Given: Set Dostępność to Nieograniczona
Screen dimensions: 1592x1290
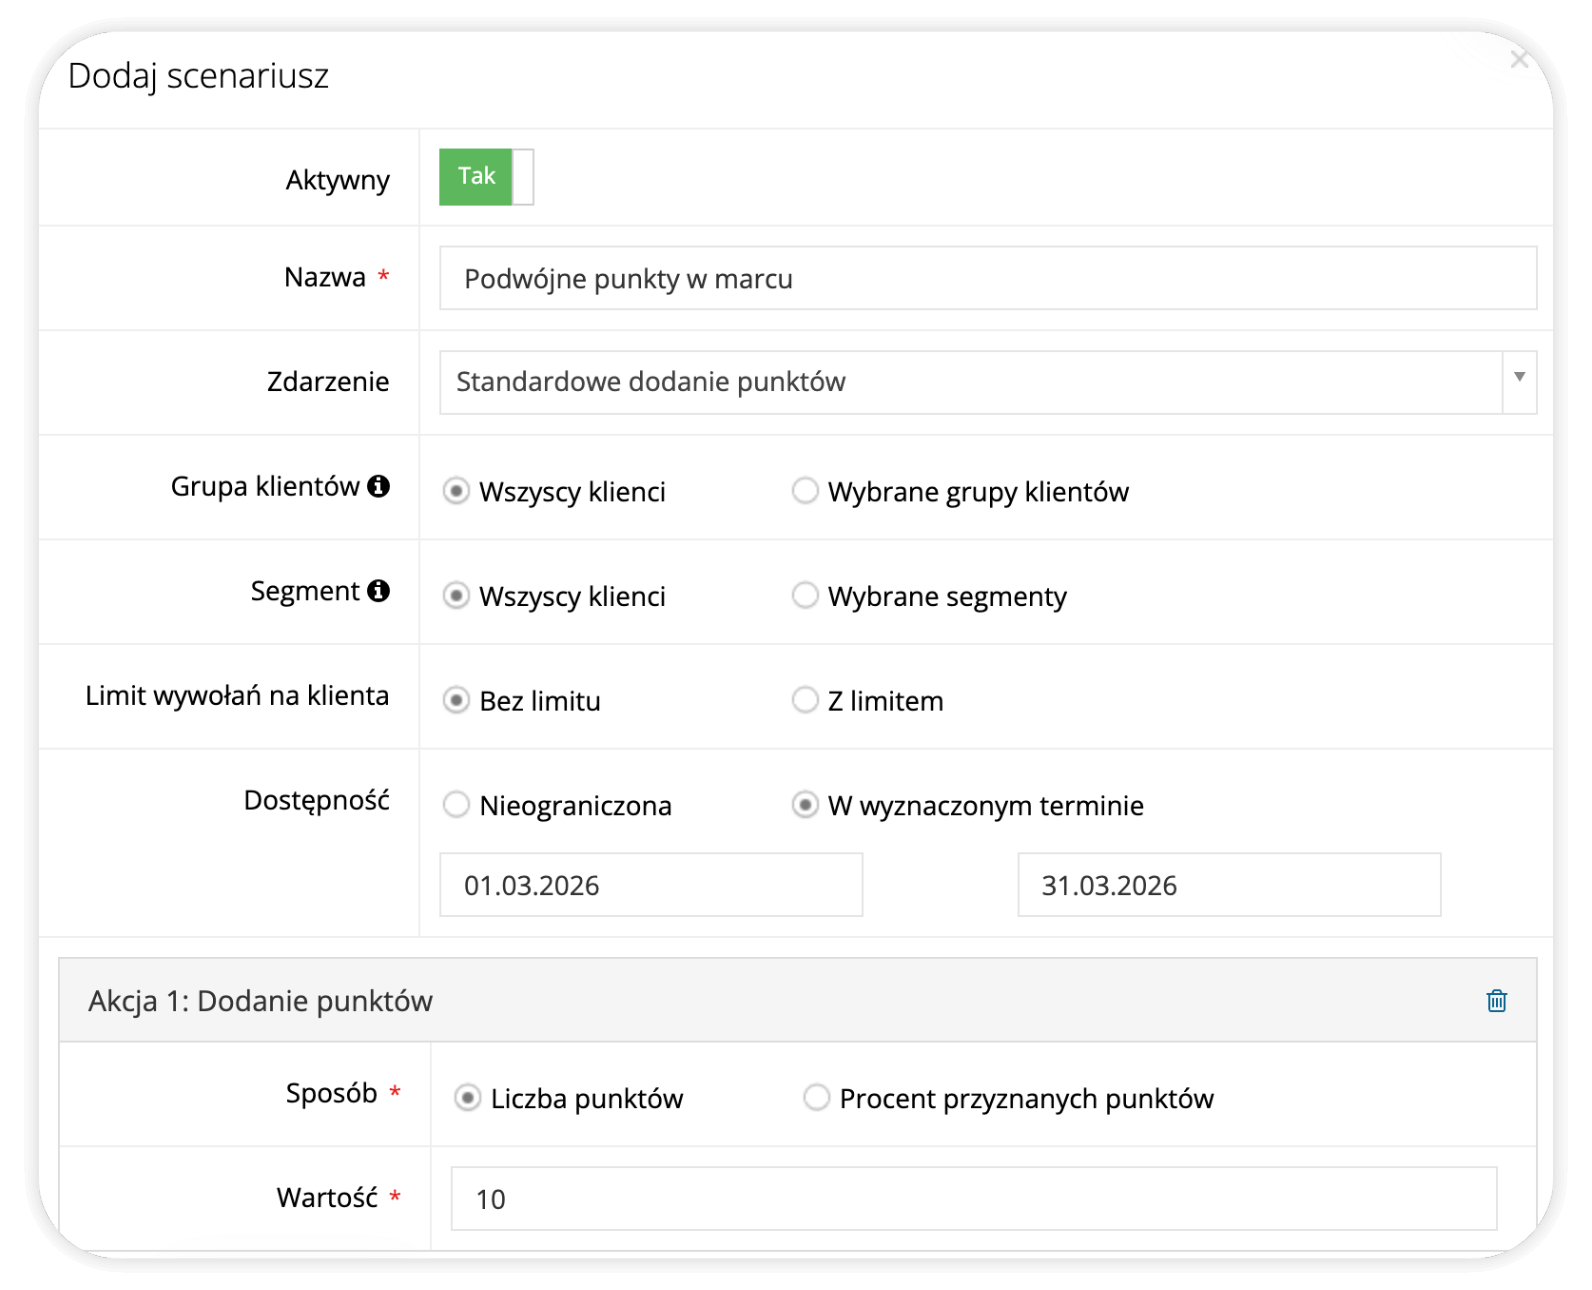Looking at the screenshot, I should 456,805.
